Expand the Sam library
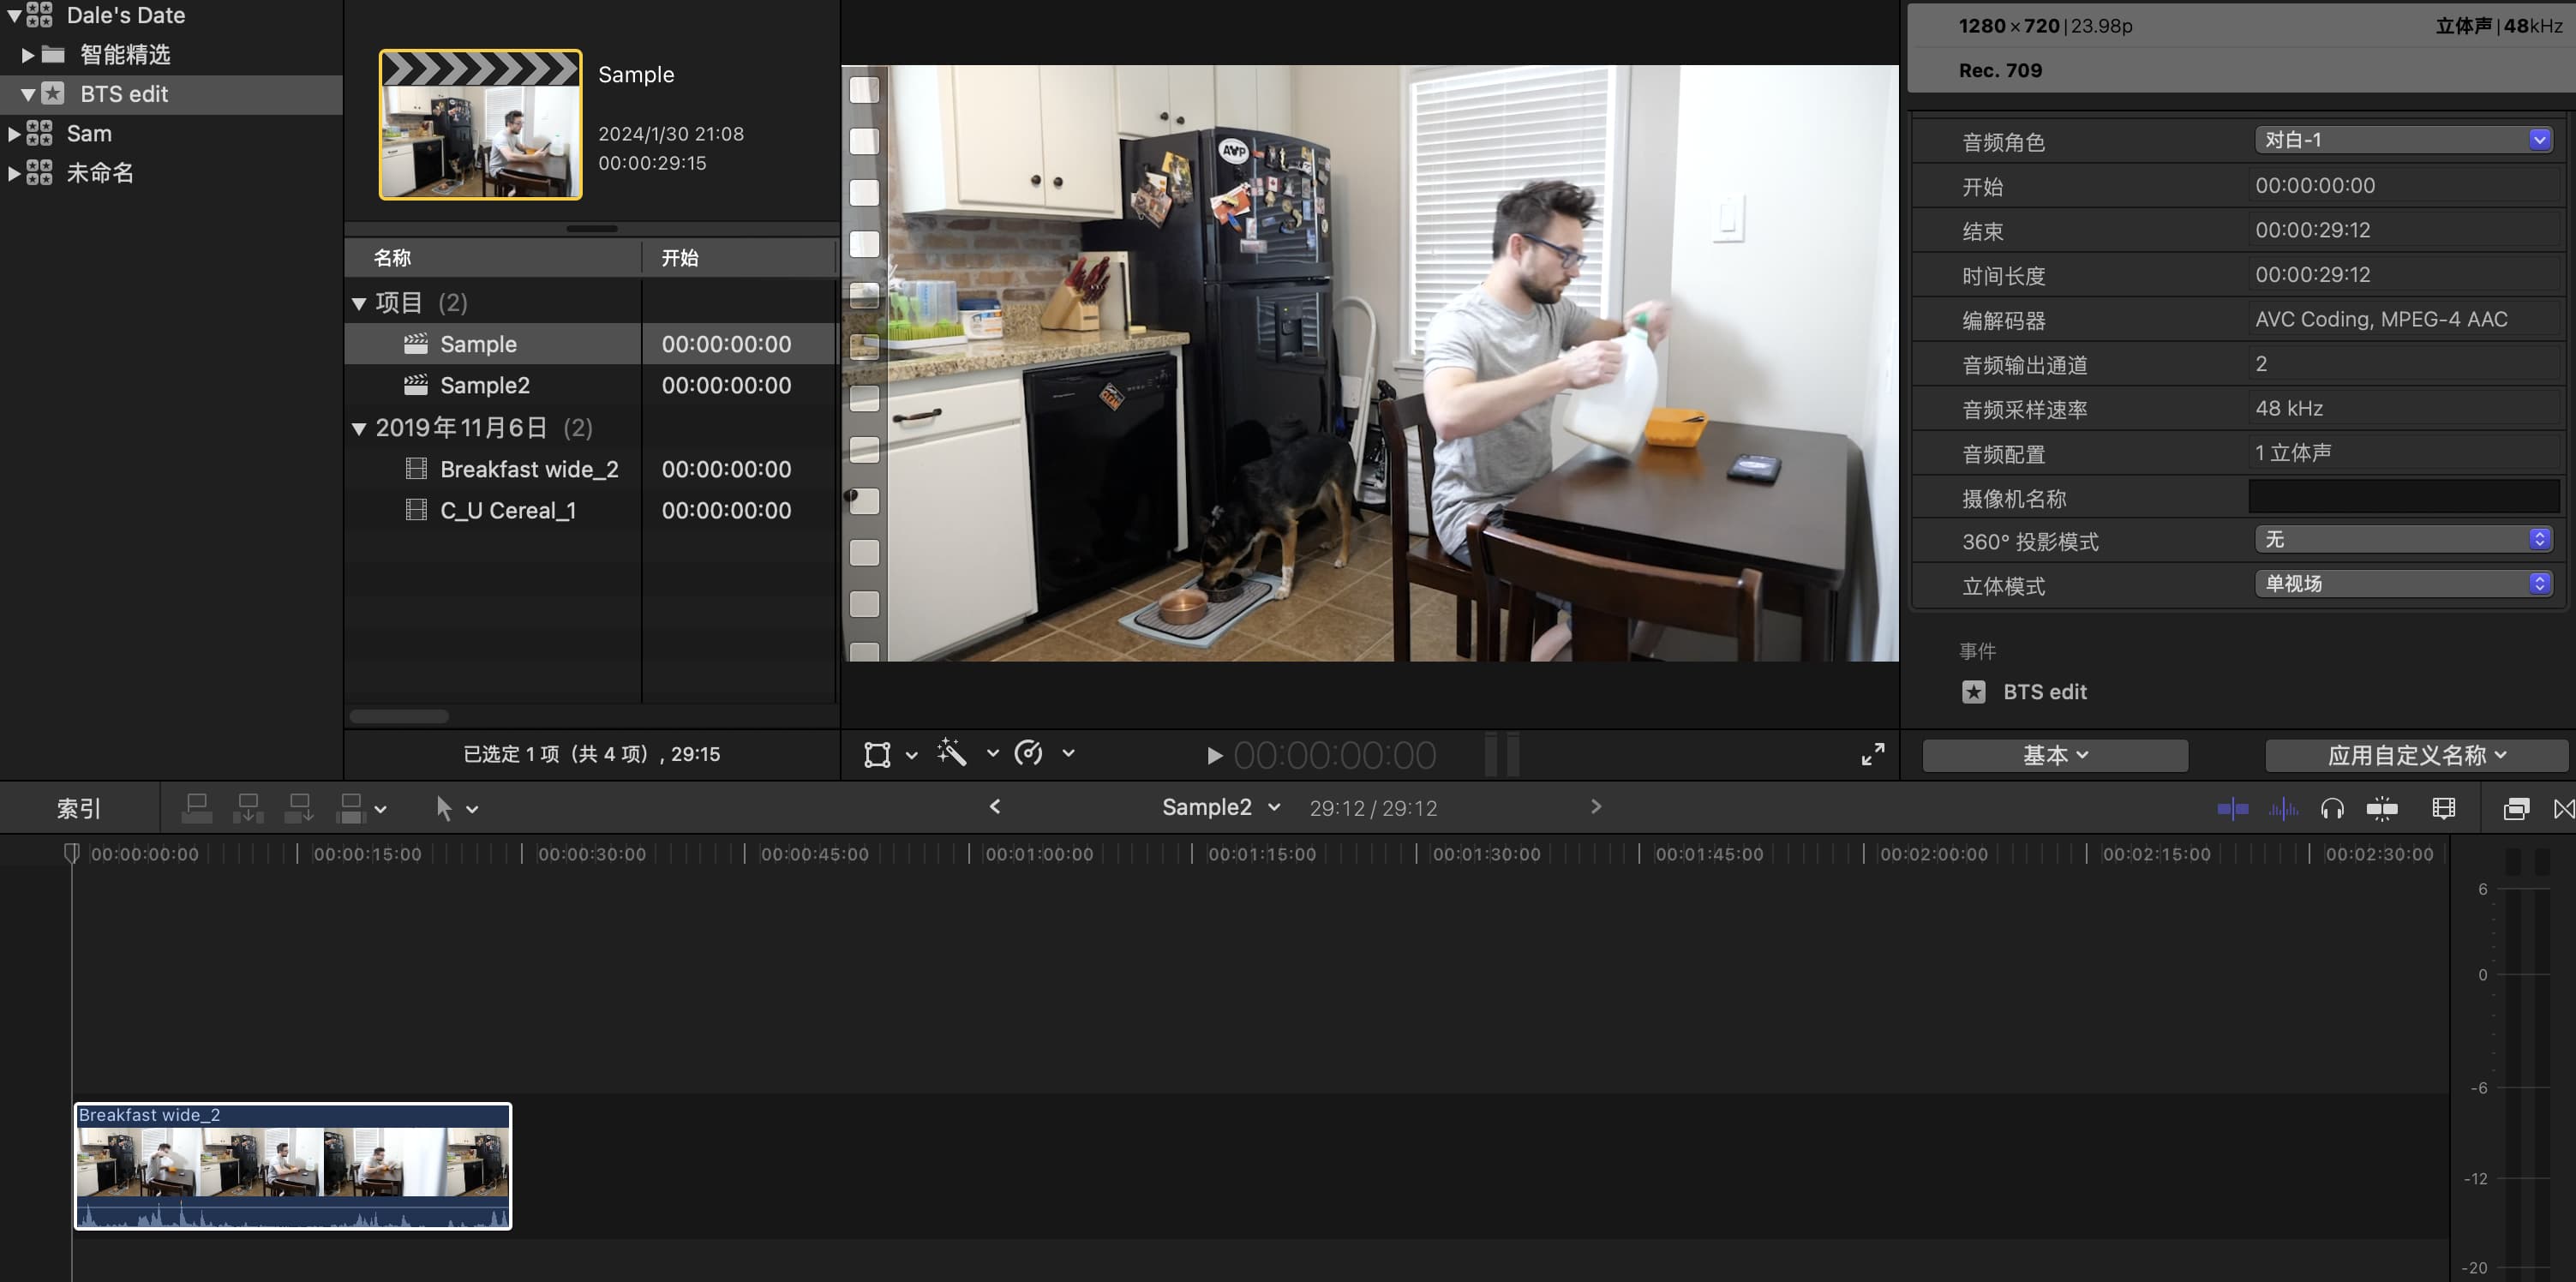The height and width of the screenshot is (1282, 2576). (x=14, y=133)
